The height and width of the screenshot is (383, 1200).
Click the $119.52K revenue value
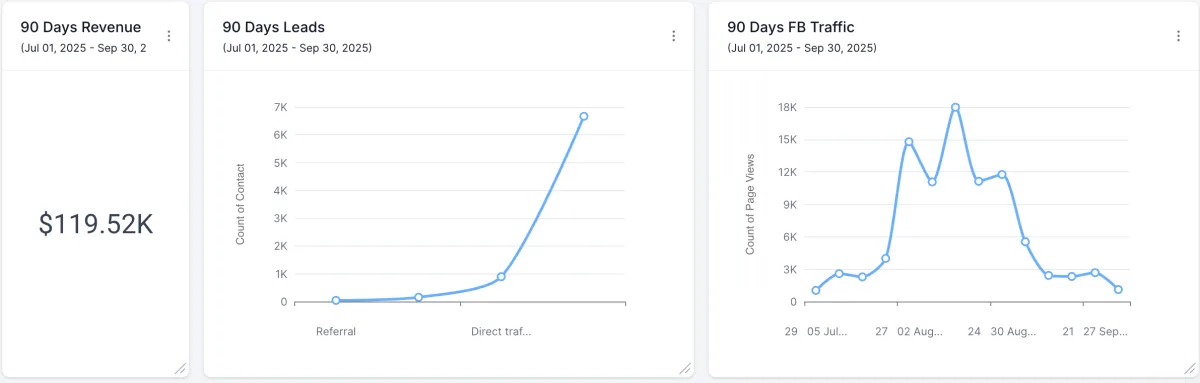[96, 225]
